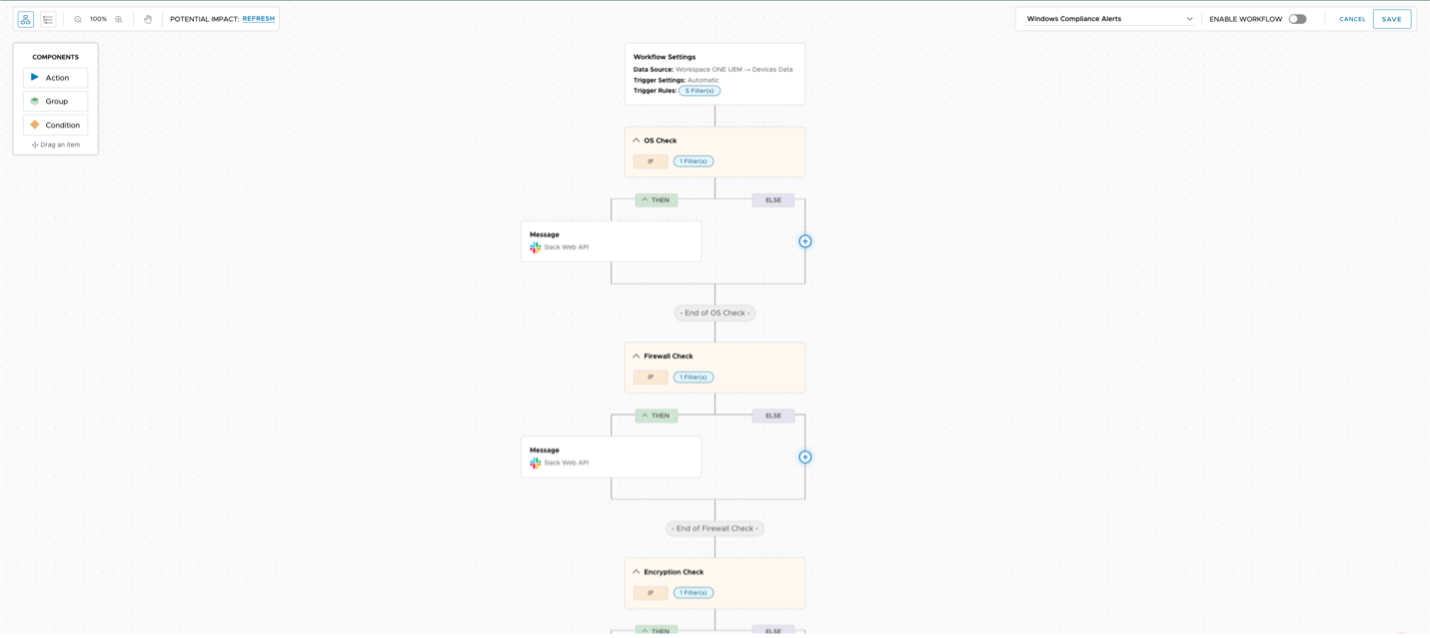Collapse the OS Check condition block

[637, 140]
